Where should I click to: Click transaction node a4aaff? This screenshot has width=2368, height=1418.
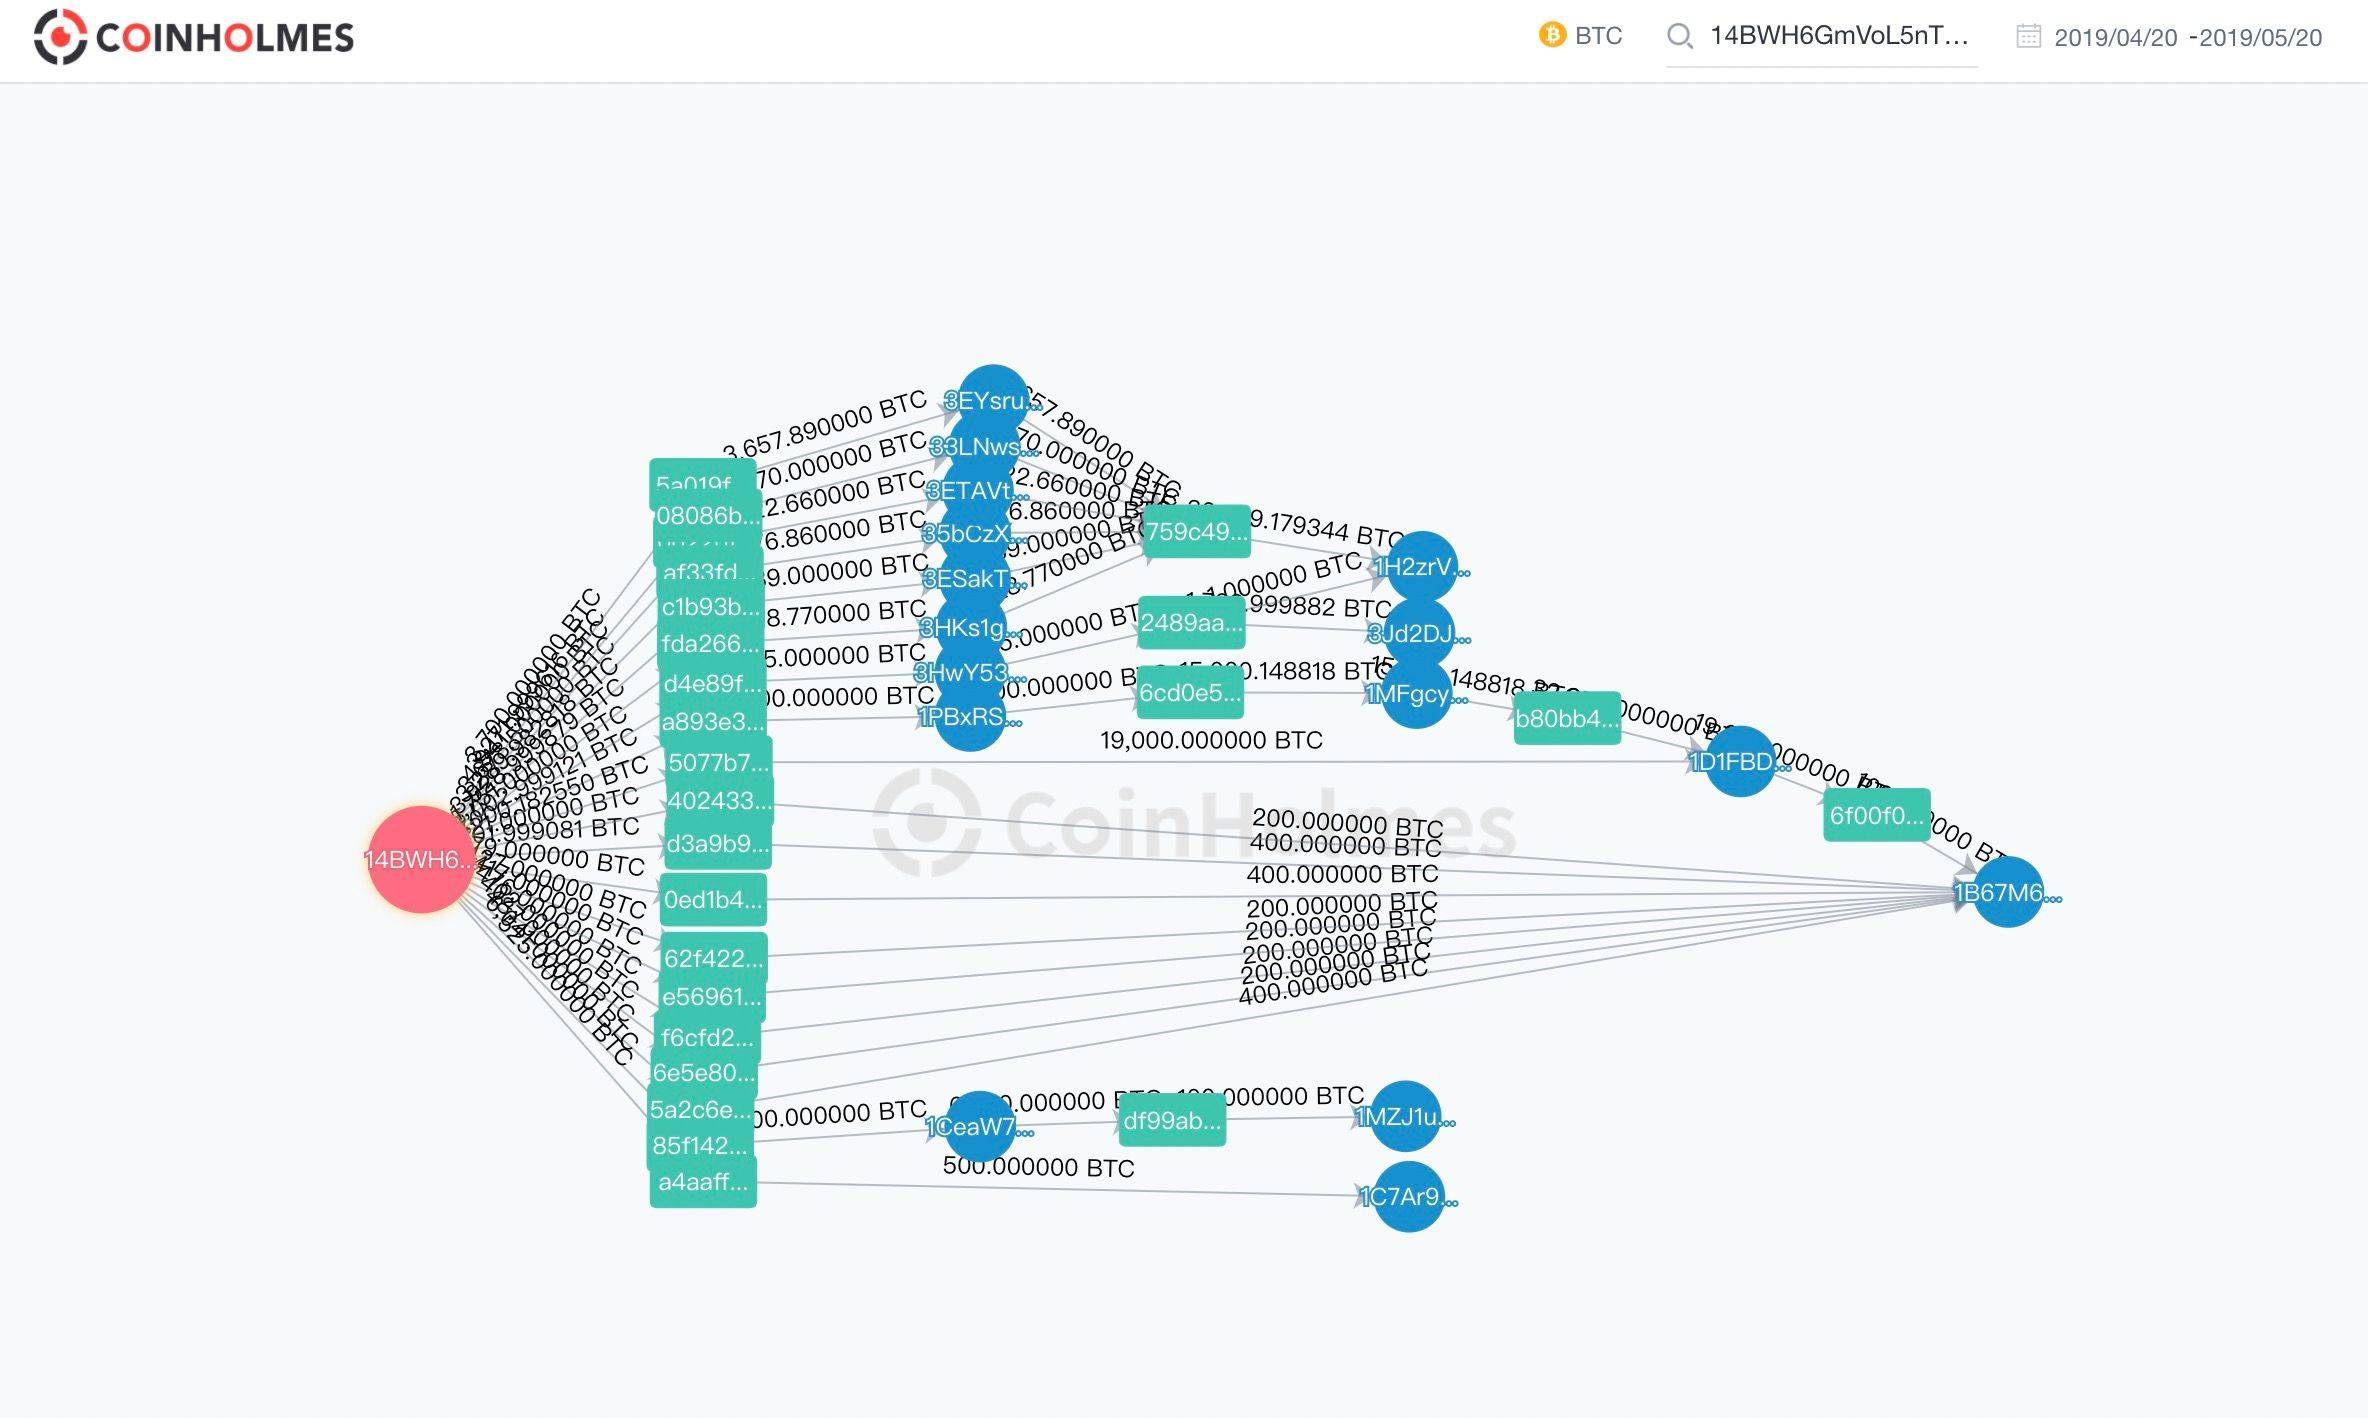(703, 1182)
